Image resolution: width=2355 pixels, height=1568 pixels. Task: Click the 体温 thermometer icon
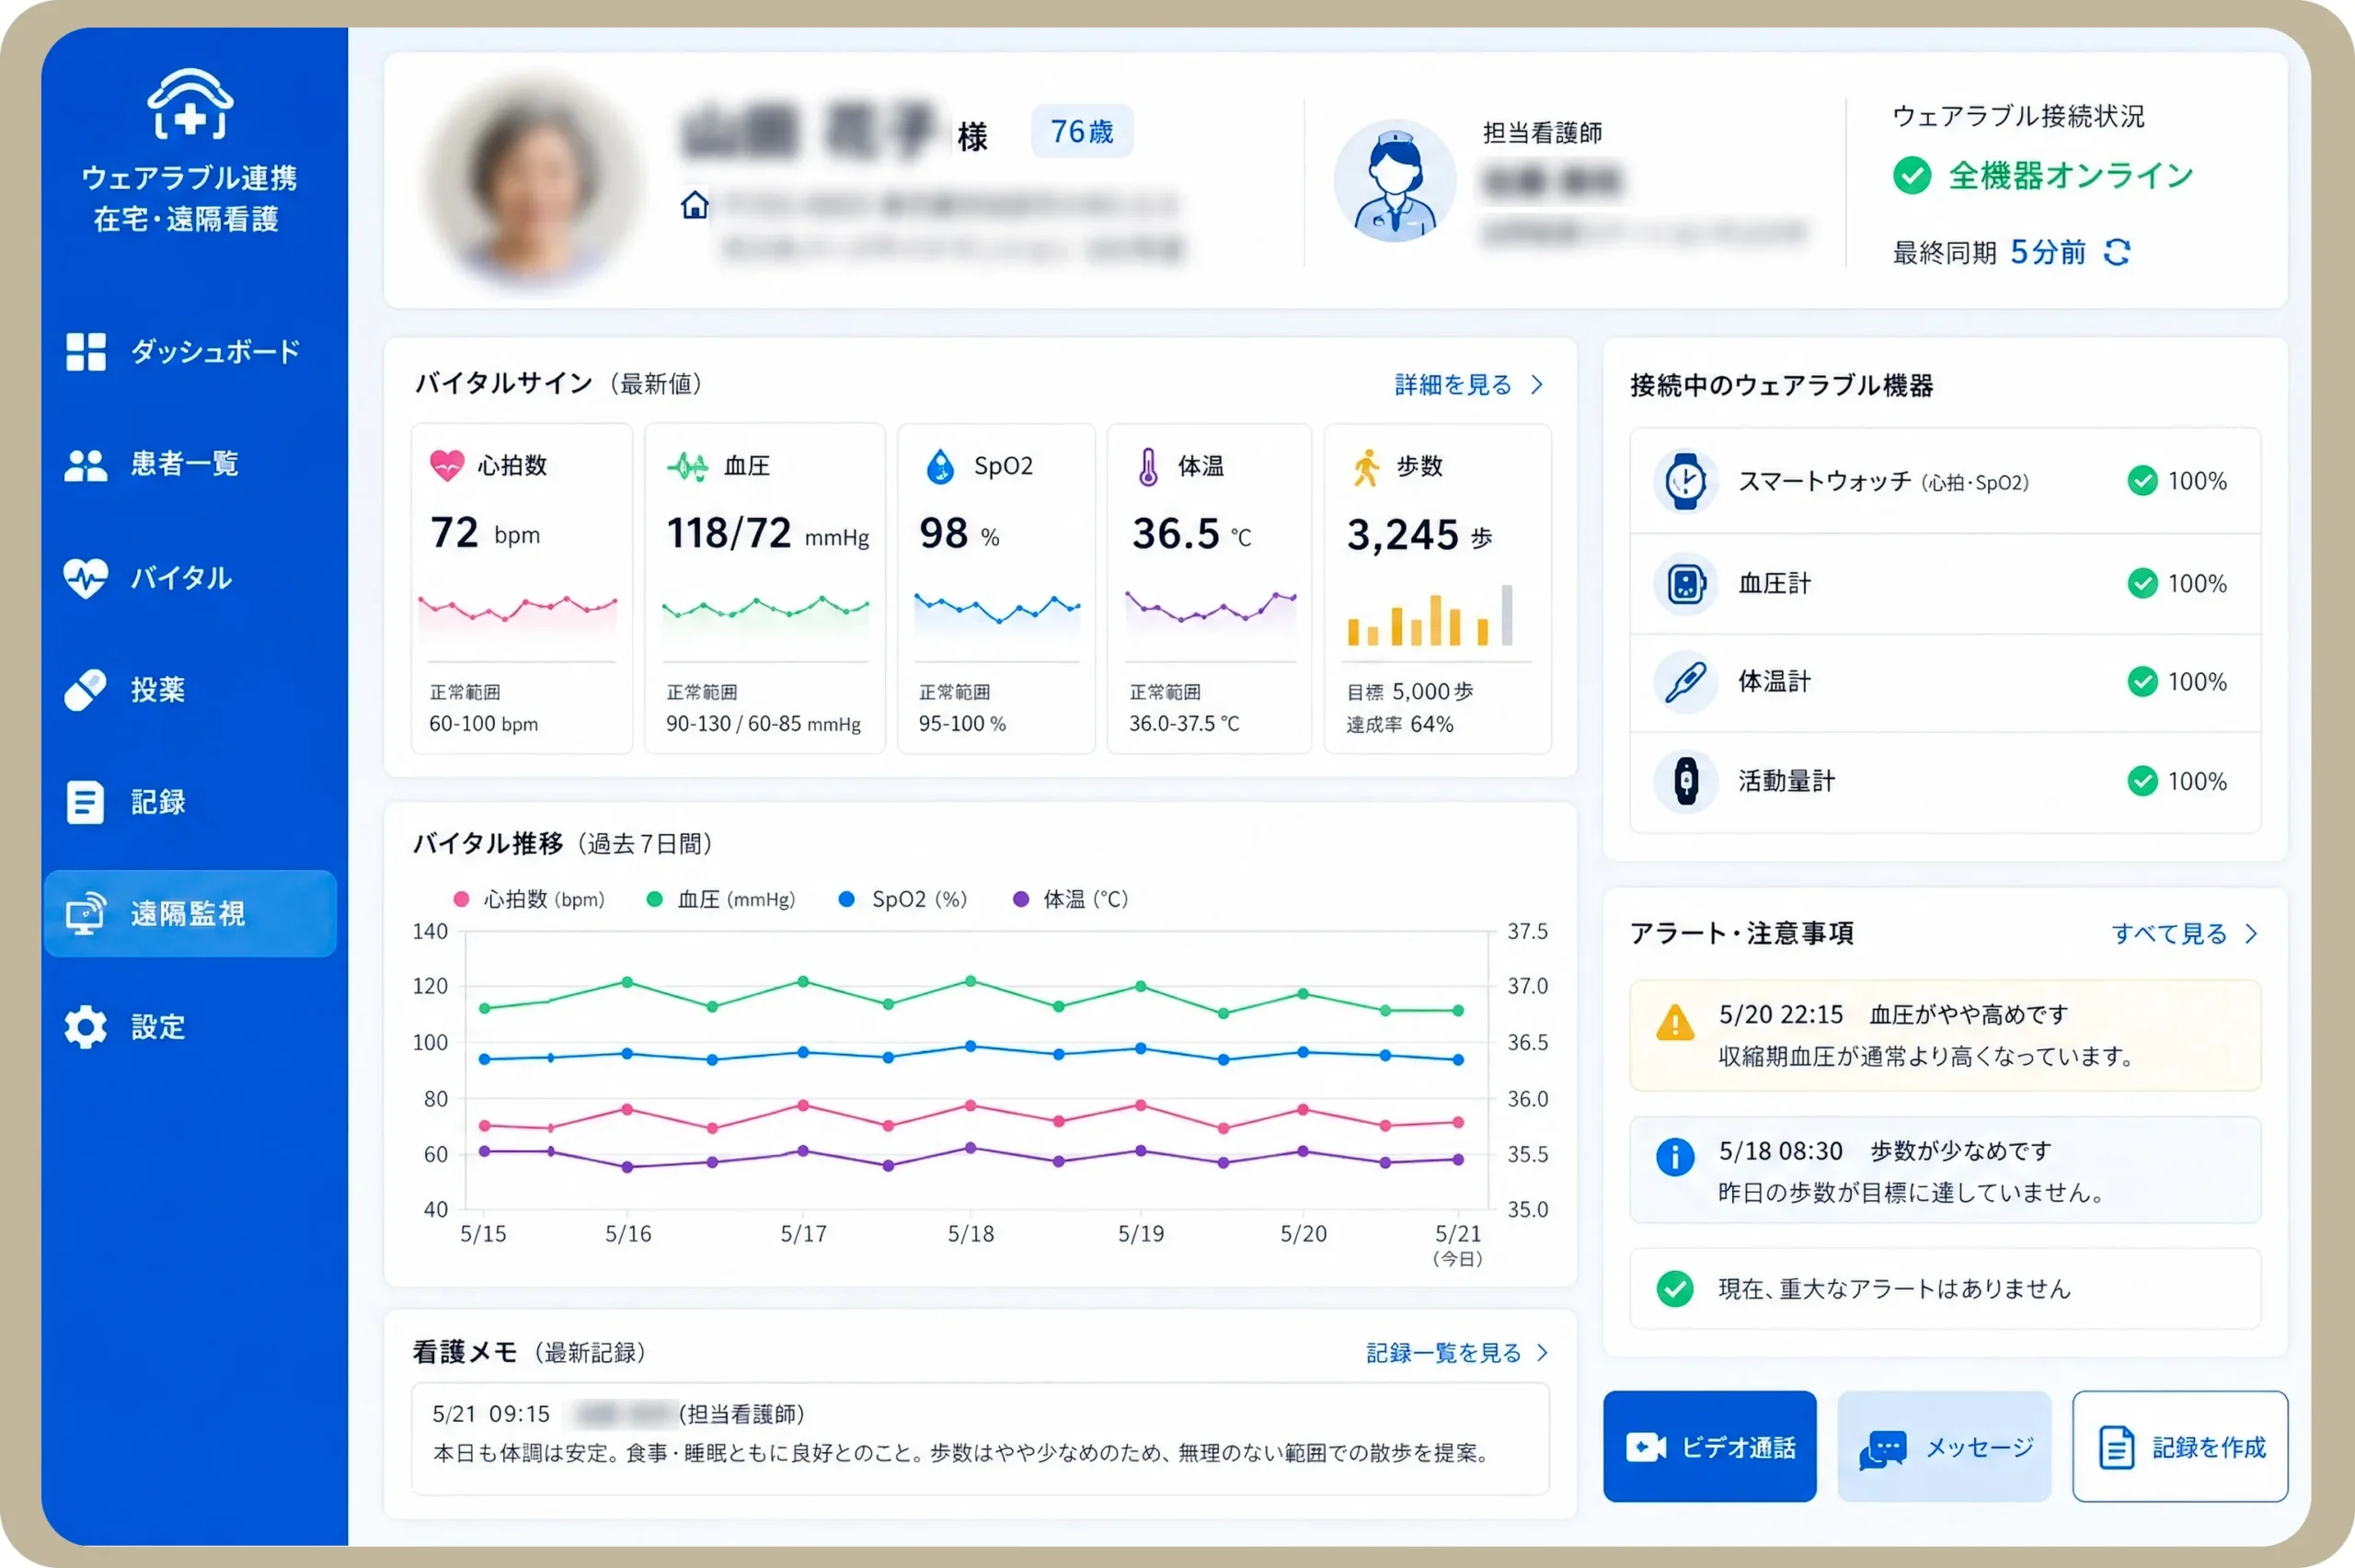click(x=1148, y=467)
